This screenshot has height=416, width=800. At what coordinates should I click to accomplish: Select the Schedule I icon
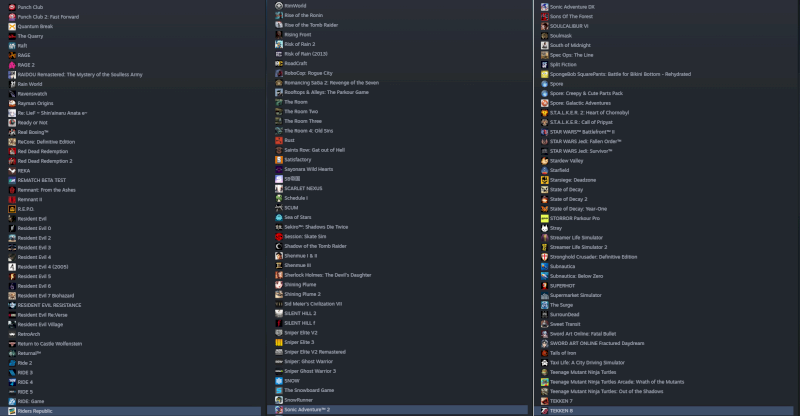[x=279, y=198]
